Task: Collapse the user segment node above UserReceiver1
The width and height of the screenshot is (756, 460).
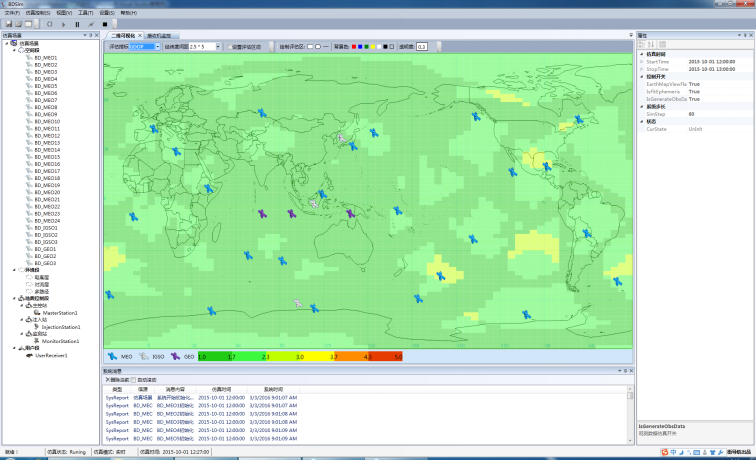Action: click(14, 348)
